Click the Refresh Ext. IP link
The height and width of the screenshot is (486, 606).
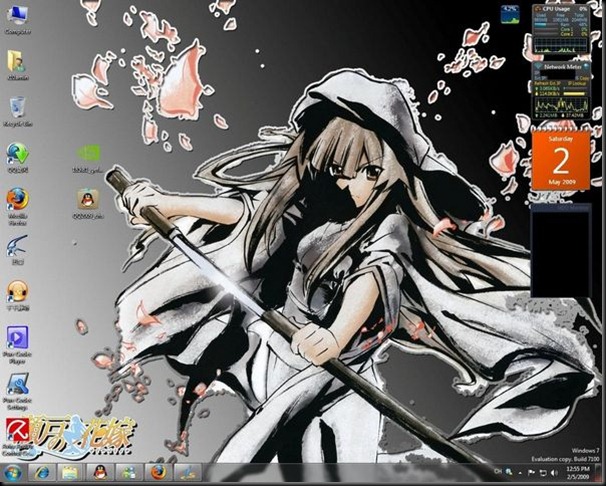[x=547, y=83]
